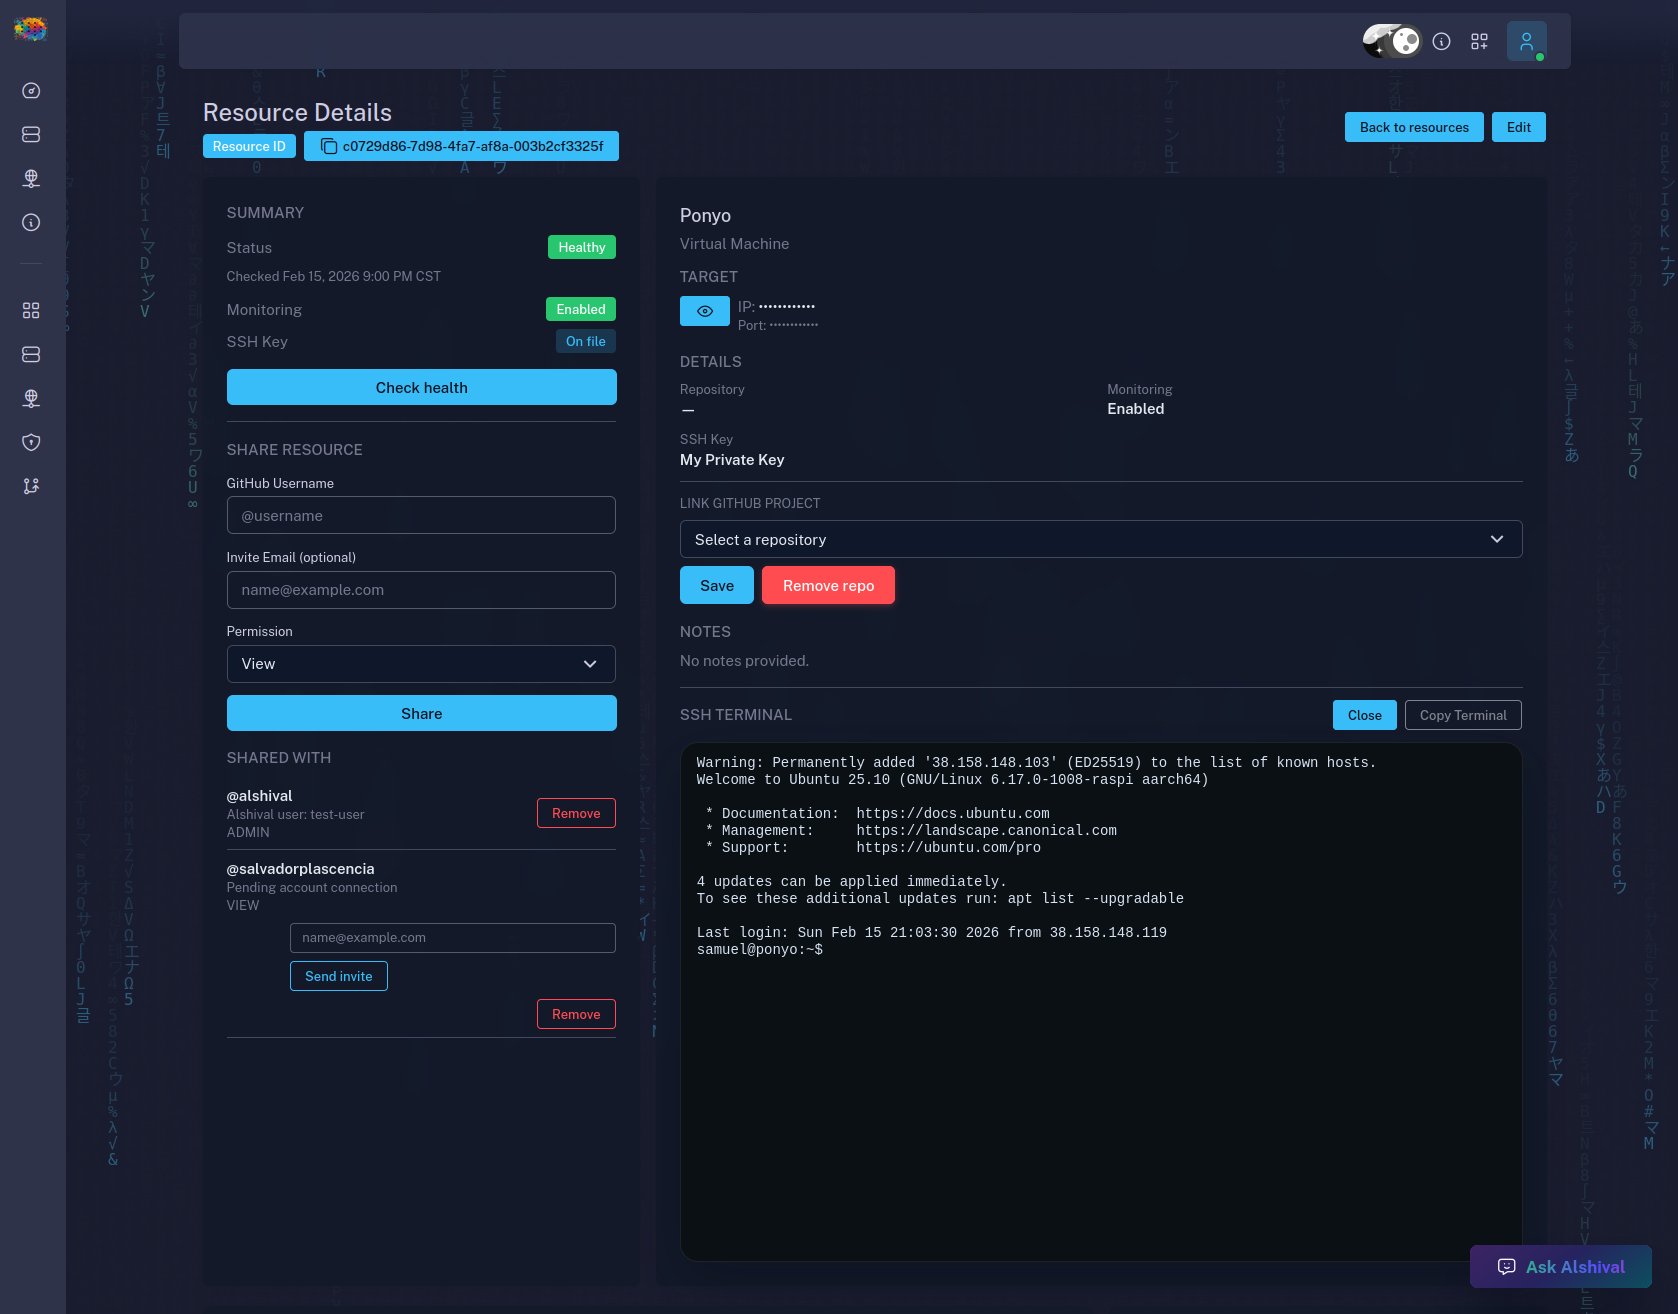Open the user profile icon in top bar
The width and height of the screenshot is (1678, 1314).
click(x=1526, y=42)
